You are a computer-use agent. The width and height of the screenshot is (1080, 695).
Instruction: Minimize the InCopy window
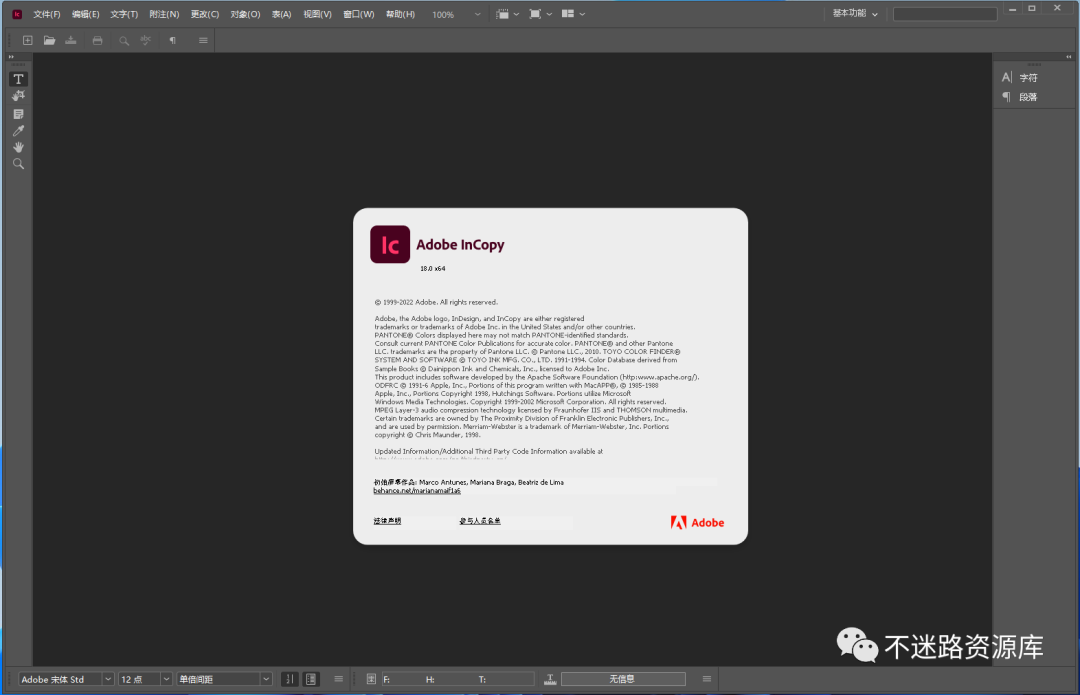tap(1012, 9)
